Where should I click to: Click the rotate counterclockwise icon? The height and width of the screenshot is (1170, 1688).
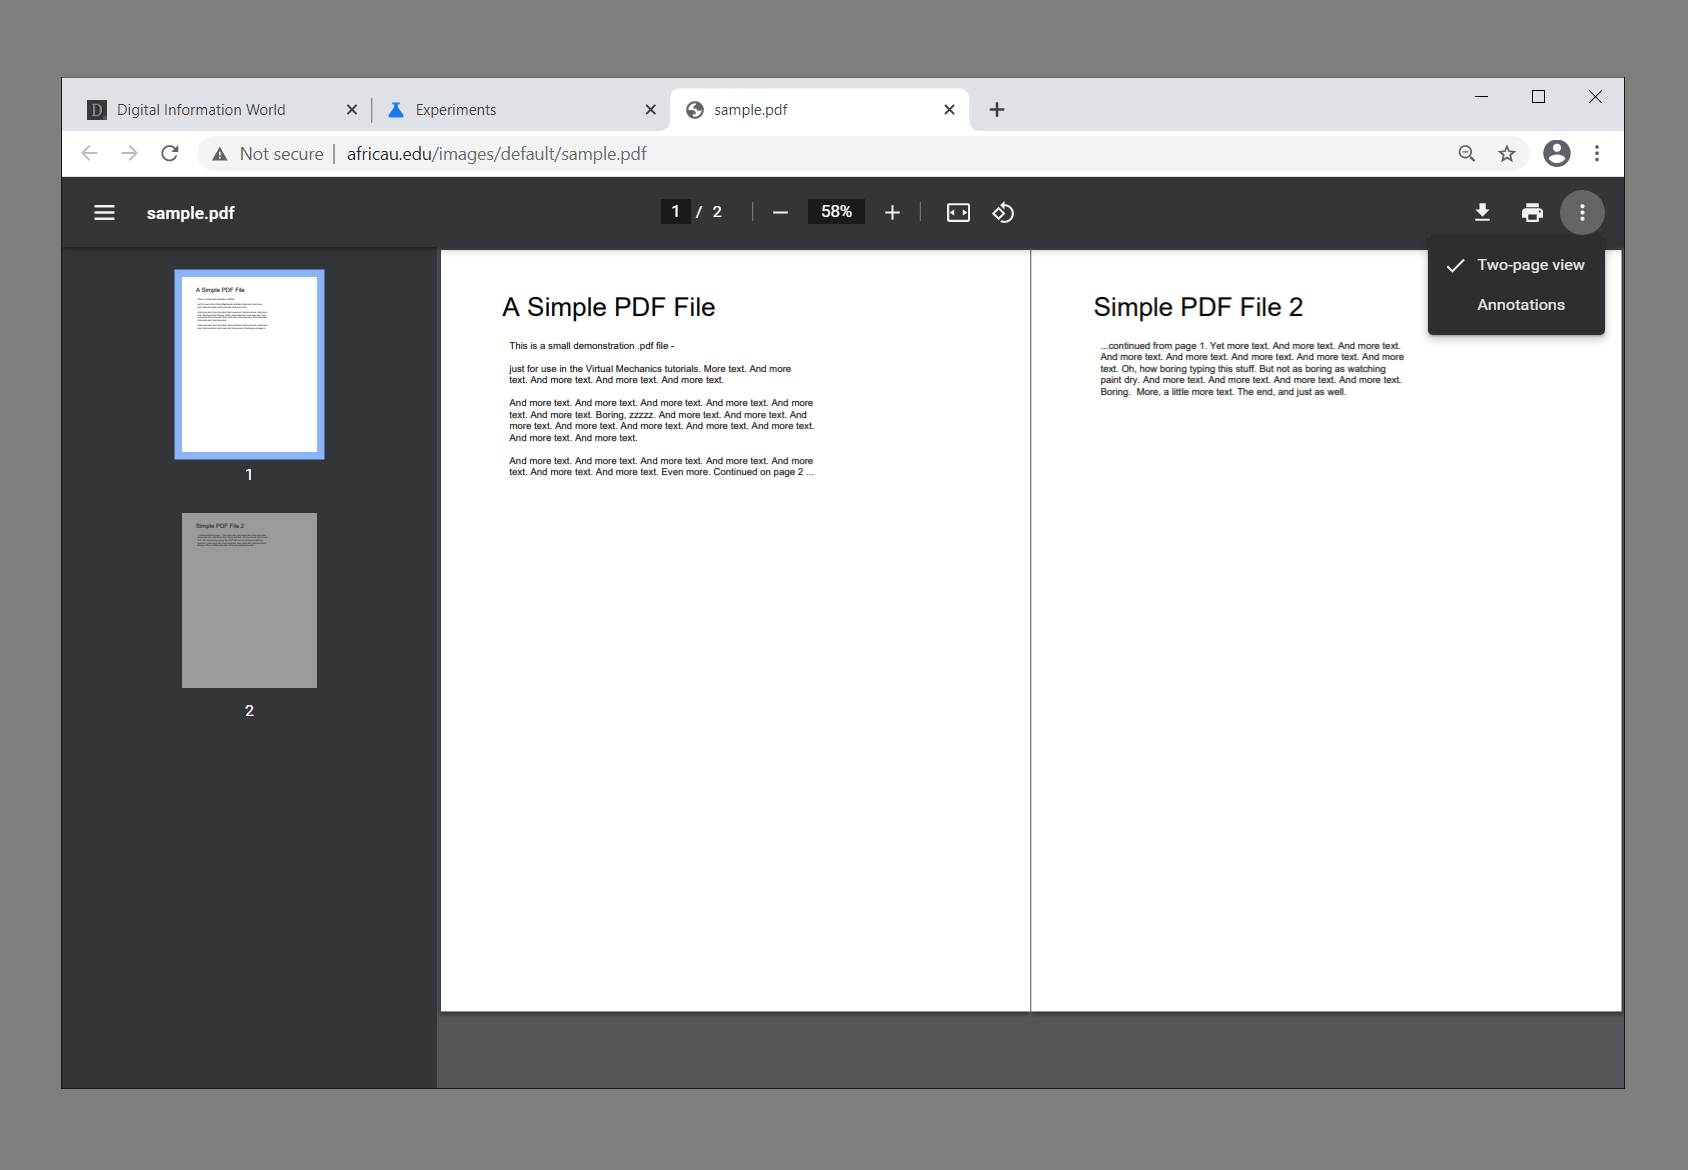pos(1003,212)
